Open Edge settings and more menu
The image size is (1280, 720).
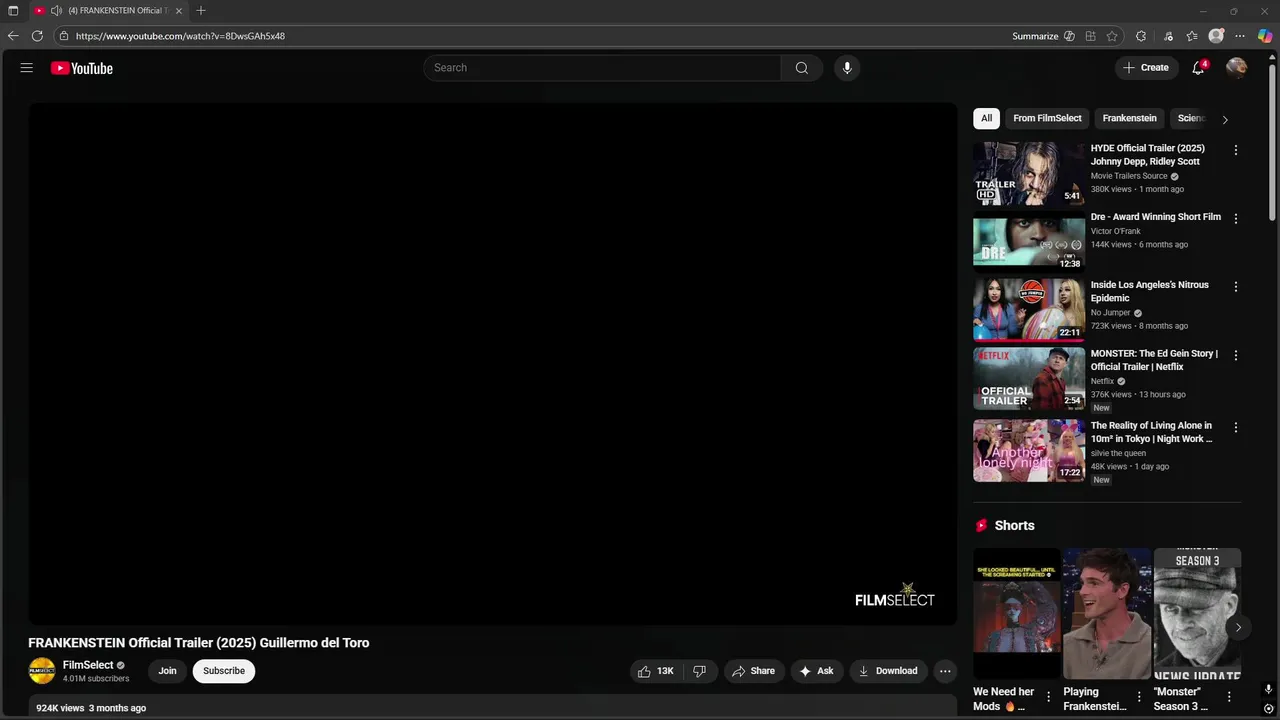coord(1240,36)
